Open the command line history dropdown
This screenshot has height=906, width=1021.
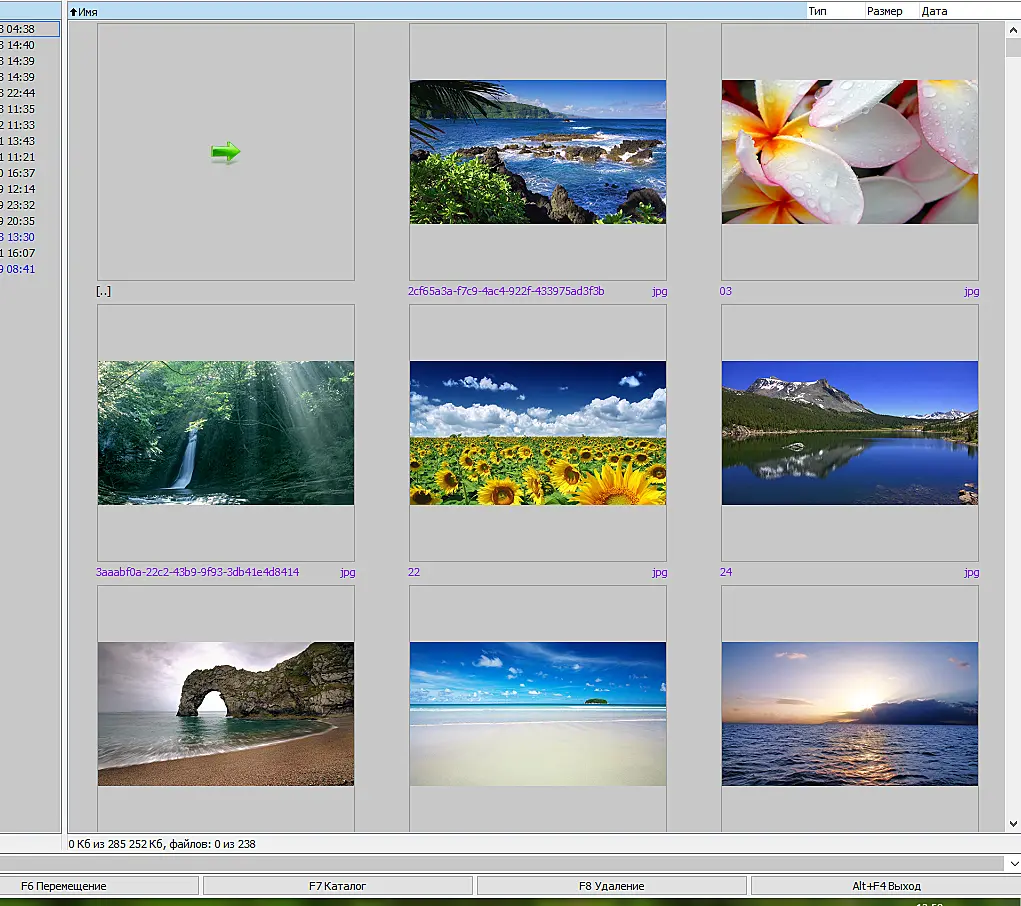click(1013, 864)
